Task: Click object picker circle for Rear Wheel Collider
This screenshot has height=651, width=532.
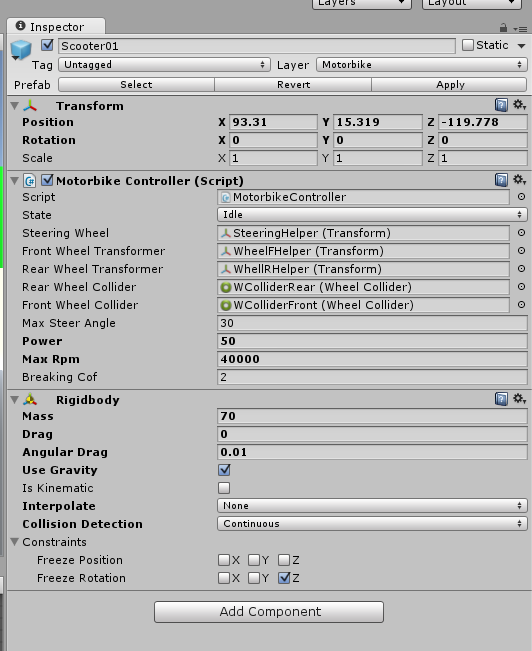Action: coord(521,287)
